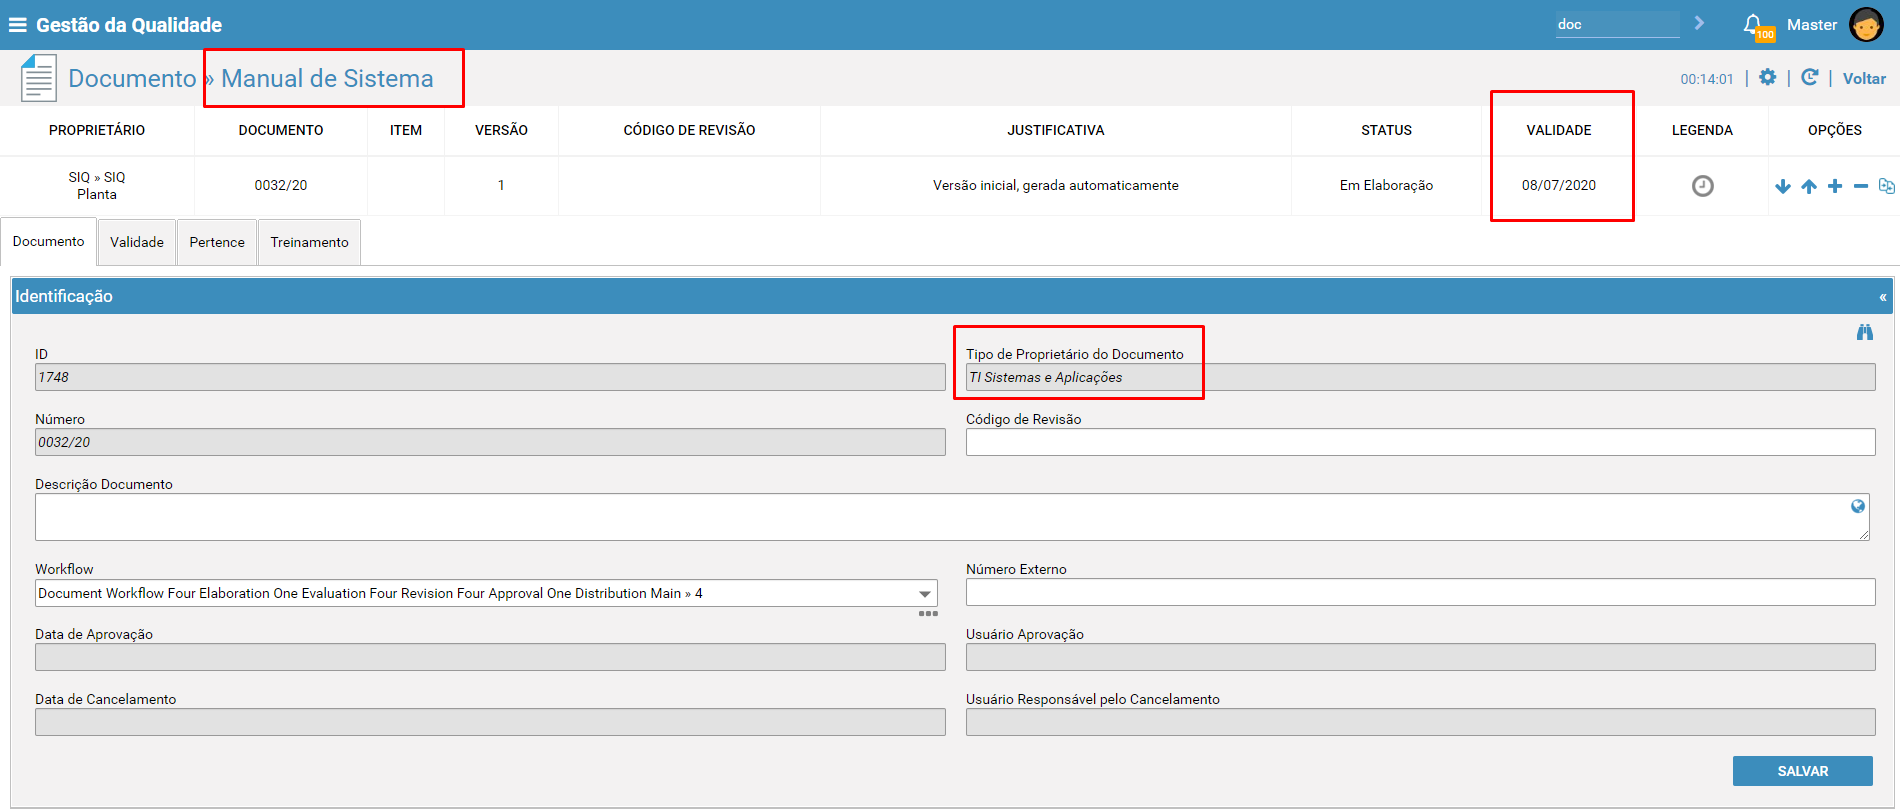1900x809 pixels.
Task: Click Manual de Sistema breadcrumb
Action: point(327,78)
